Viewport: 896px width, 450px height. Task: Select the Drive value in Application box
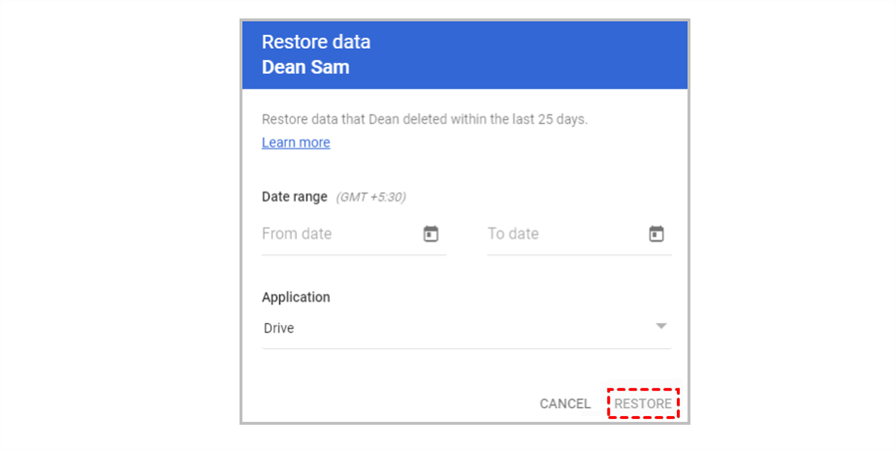coord(279,328)
